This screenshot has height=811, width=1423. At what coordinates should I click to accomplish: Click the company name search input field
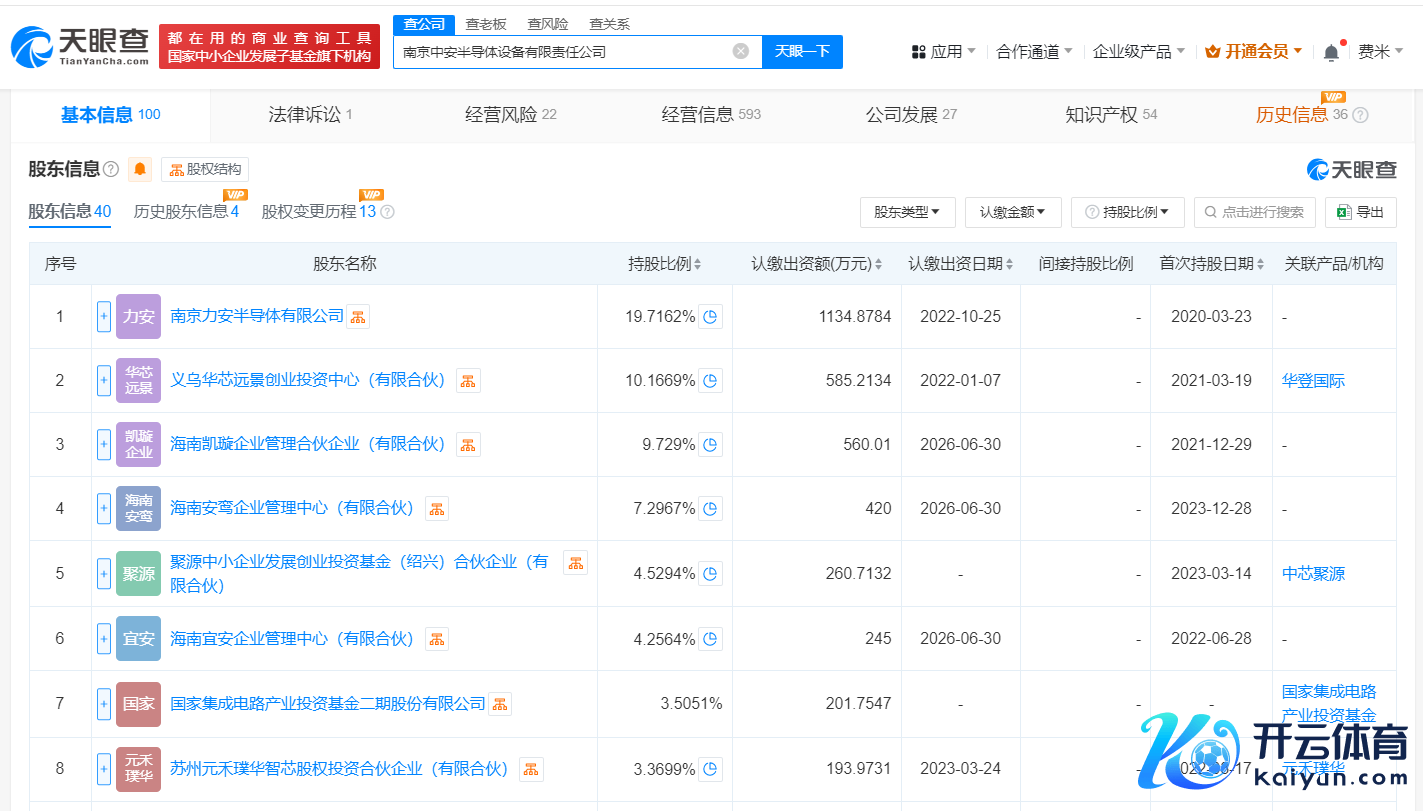point(565,51)
